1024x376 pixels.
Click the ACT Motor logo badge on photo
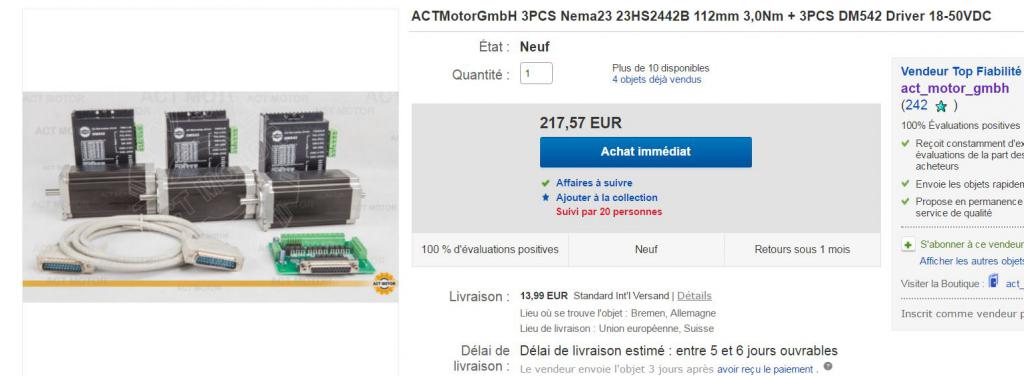[x=384, y=283]
